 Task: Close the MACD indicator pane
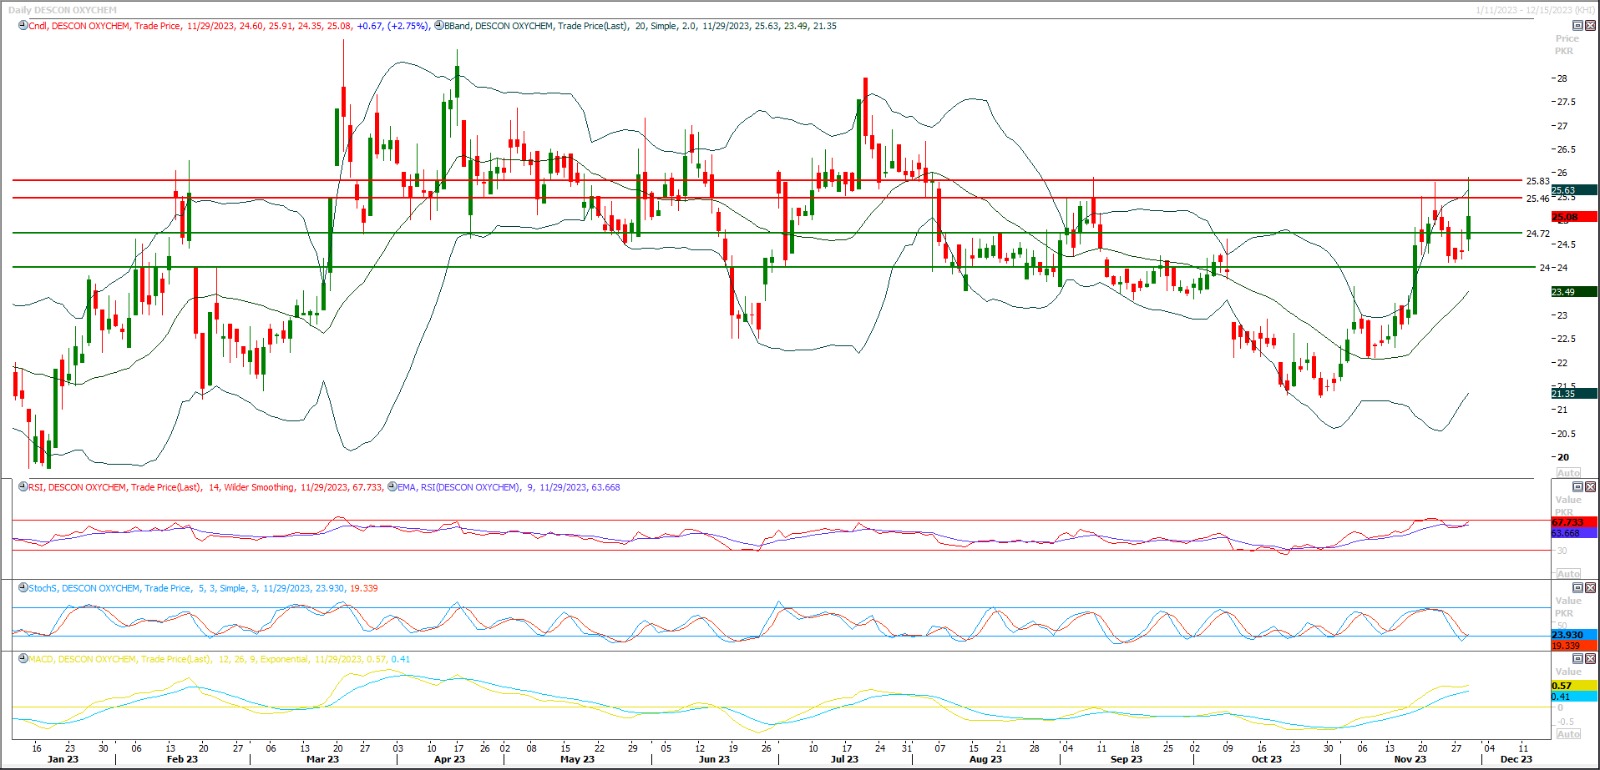1590,659
